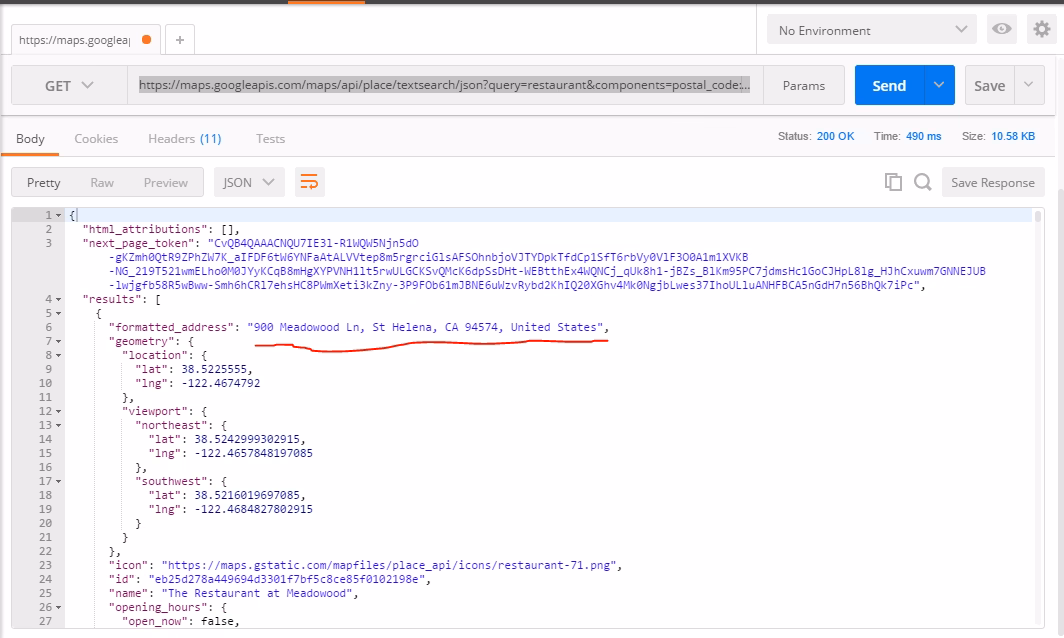Collapse the geometry object at line 7

point(61,341)
